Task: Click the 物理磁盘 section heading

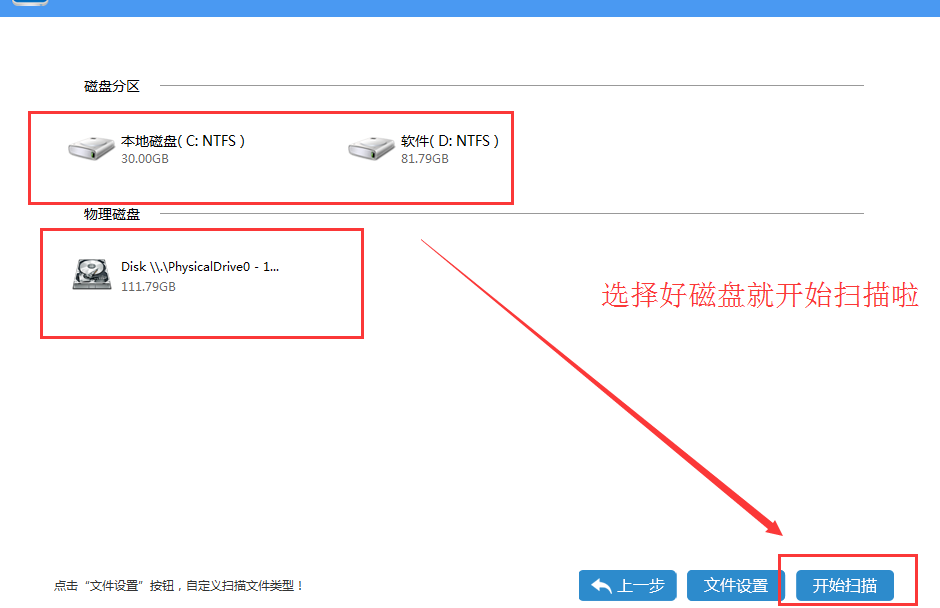Action: click(112, 214)
